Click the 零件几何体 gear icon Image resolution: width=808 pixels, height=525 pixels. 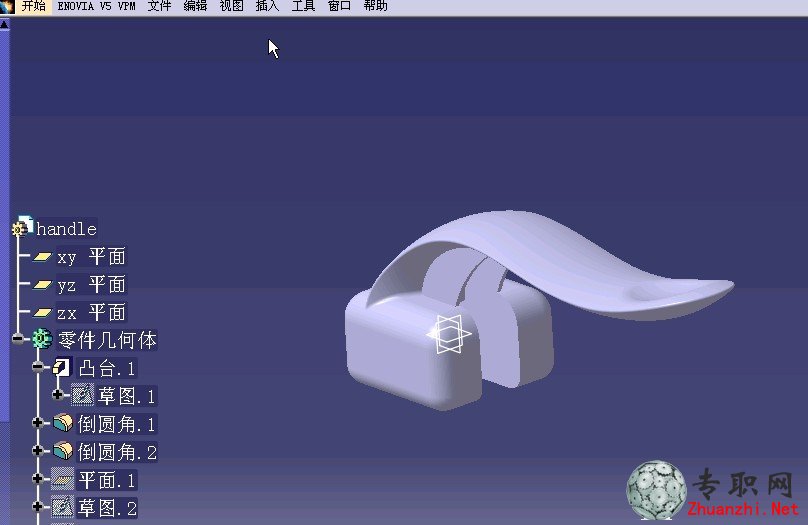[x=42, y=339]
